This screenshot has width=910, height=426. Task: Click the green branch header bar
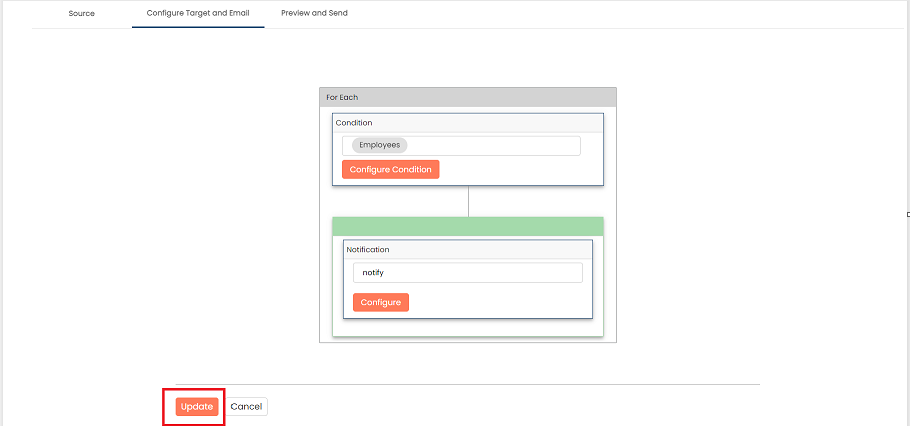click(468, 226)
